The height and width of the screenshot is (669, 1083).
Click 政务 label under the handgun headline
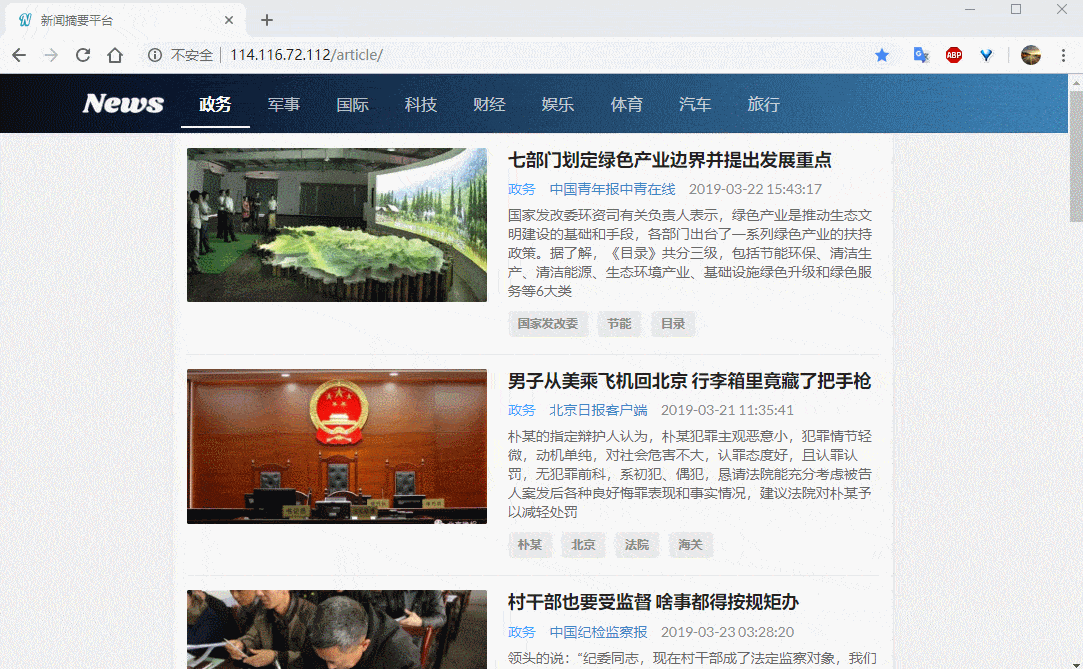click(x=521, y=410)
